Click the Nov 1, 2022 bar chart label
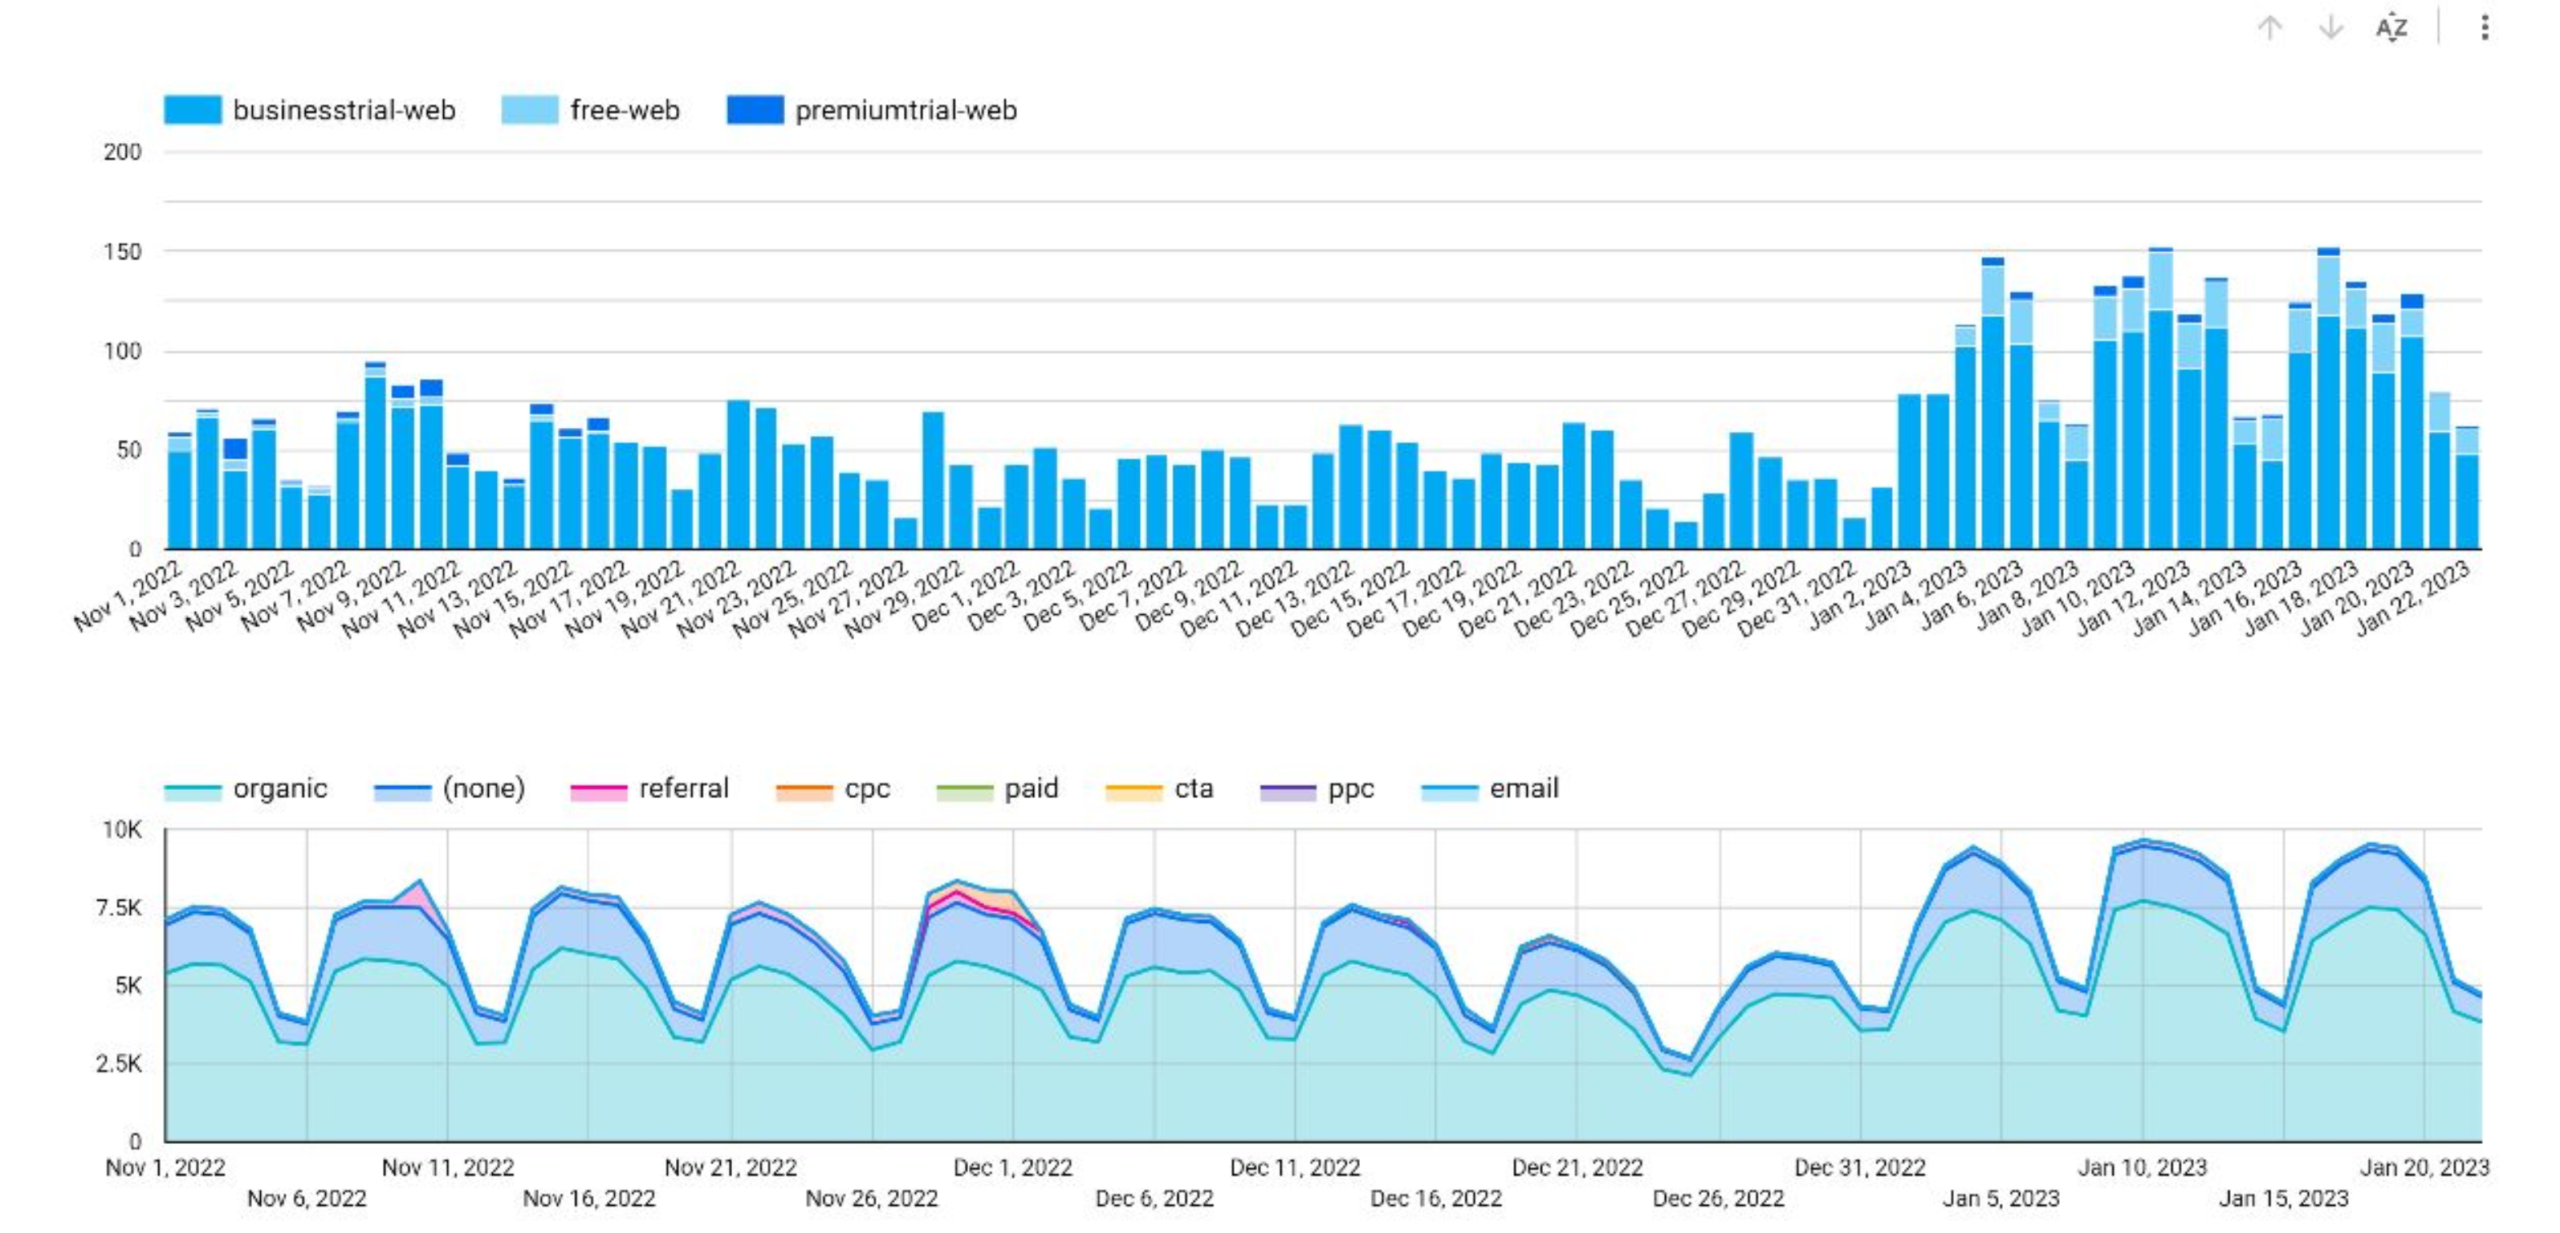 click(x=128, y=596)
